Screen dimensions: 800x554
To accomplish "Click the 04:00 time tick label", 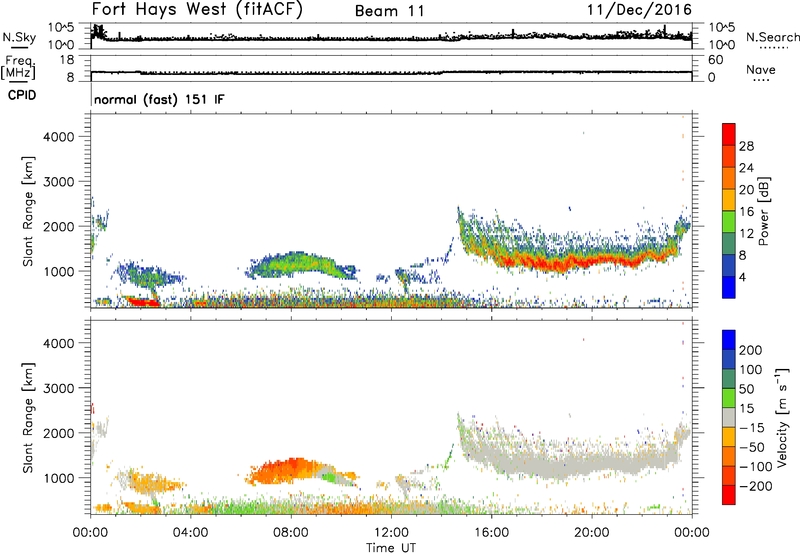I will [190, 533].
